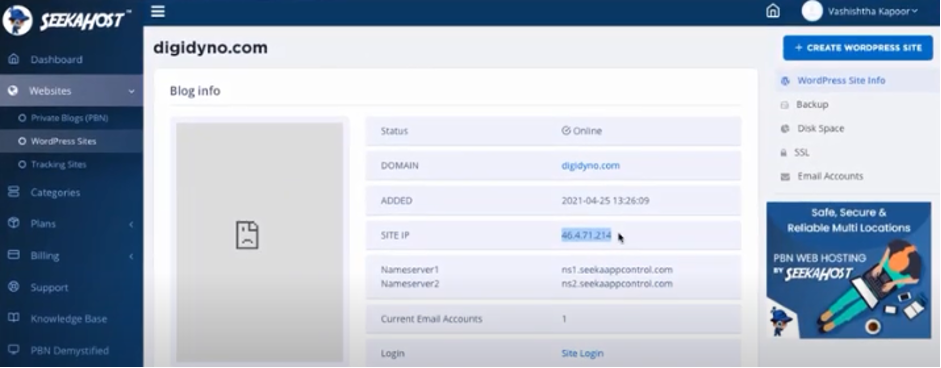
Task: Click the Websites globe icon
Action: 13,91
